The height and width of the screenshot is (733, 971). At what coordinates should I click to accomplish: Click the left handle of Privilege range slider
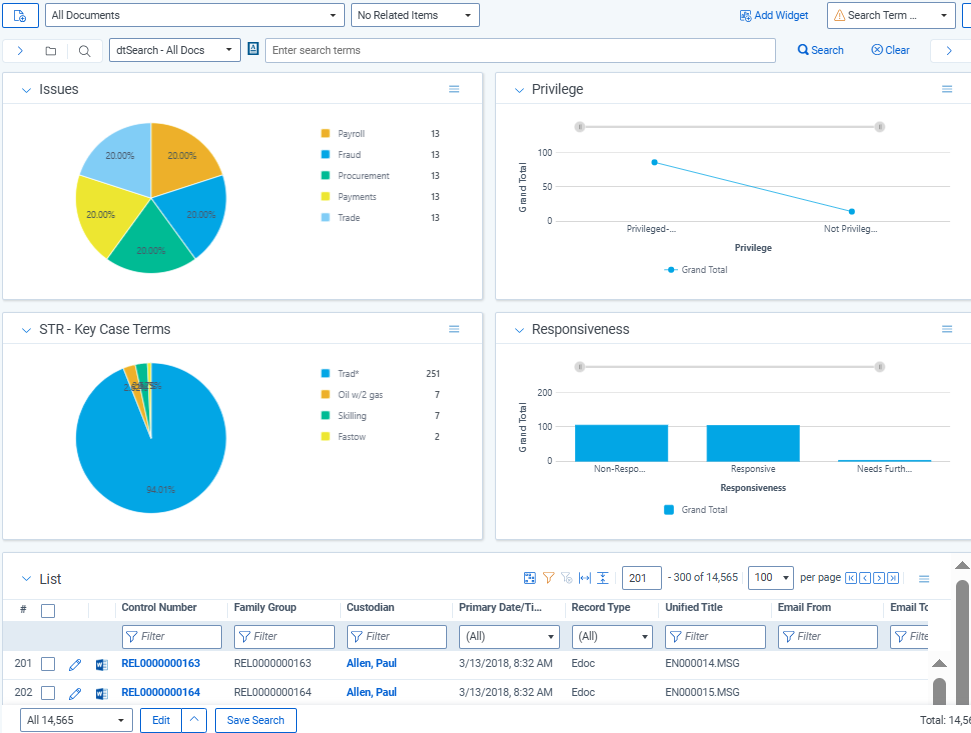[580, 127]
